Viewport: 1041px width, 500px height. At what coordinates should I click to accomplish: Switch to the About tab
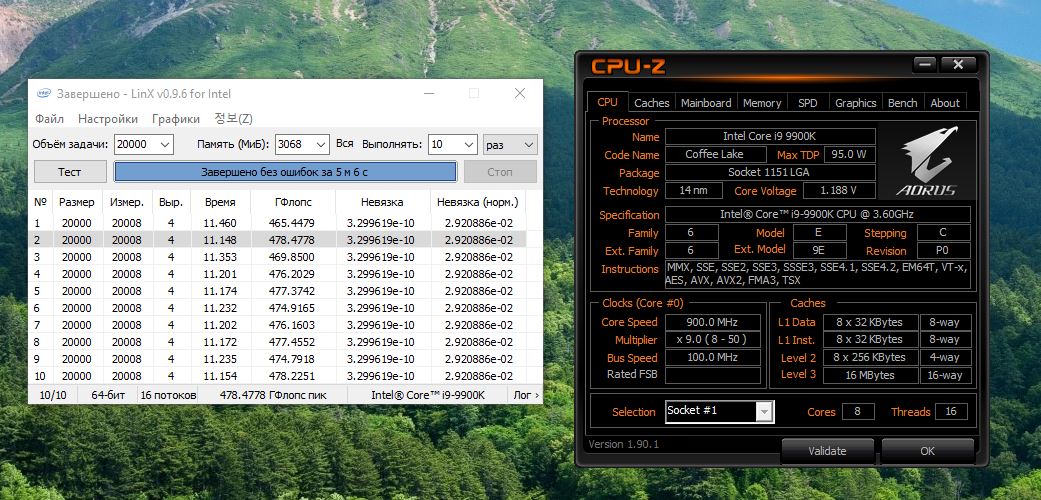945,103
